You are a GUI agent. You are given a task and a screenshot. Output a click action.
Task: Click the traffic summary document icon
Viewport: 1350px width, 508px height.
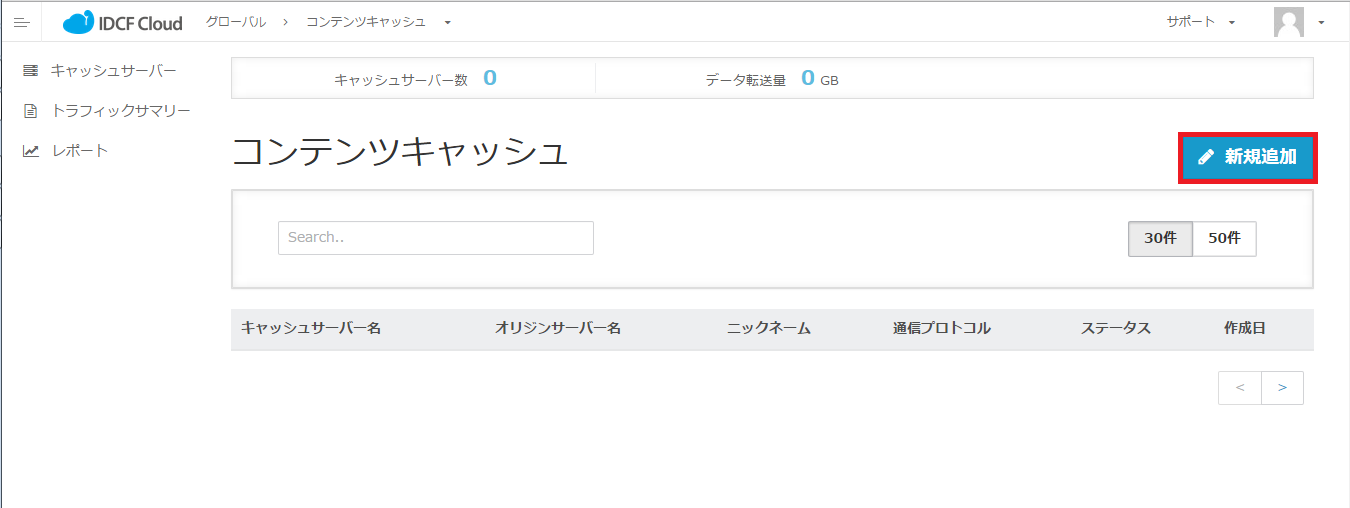click(x=30, y=111)
